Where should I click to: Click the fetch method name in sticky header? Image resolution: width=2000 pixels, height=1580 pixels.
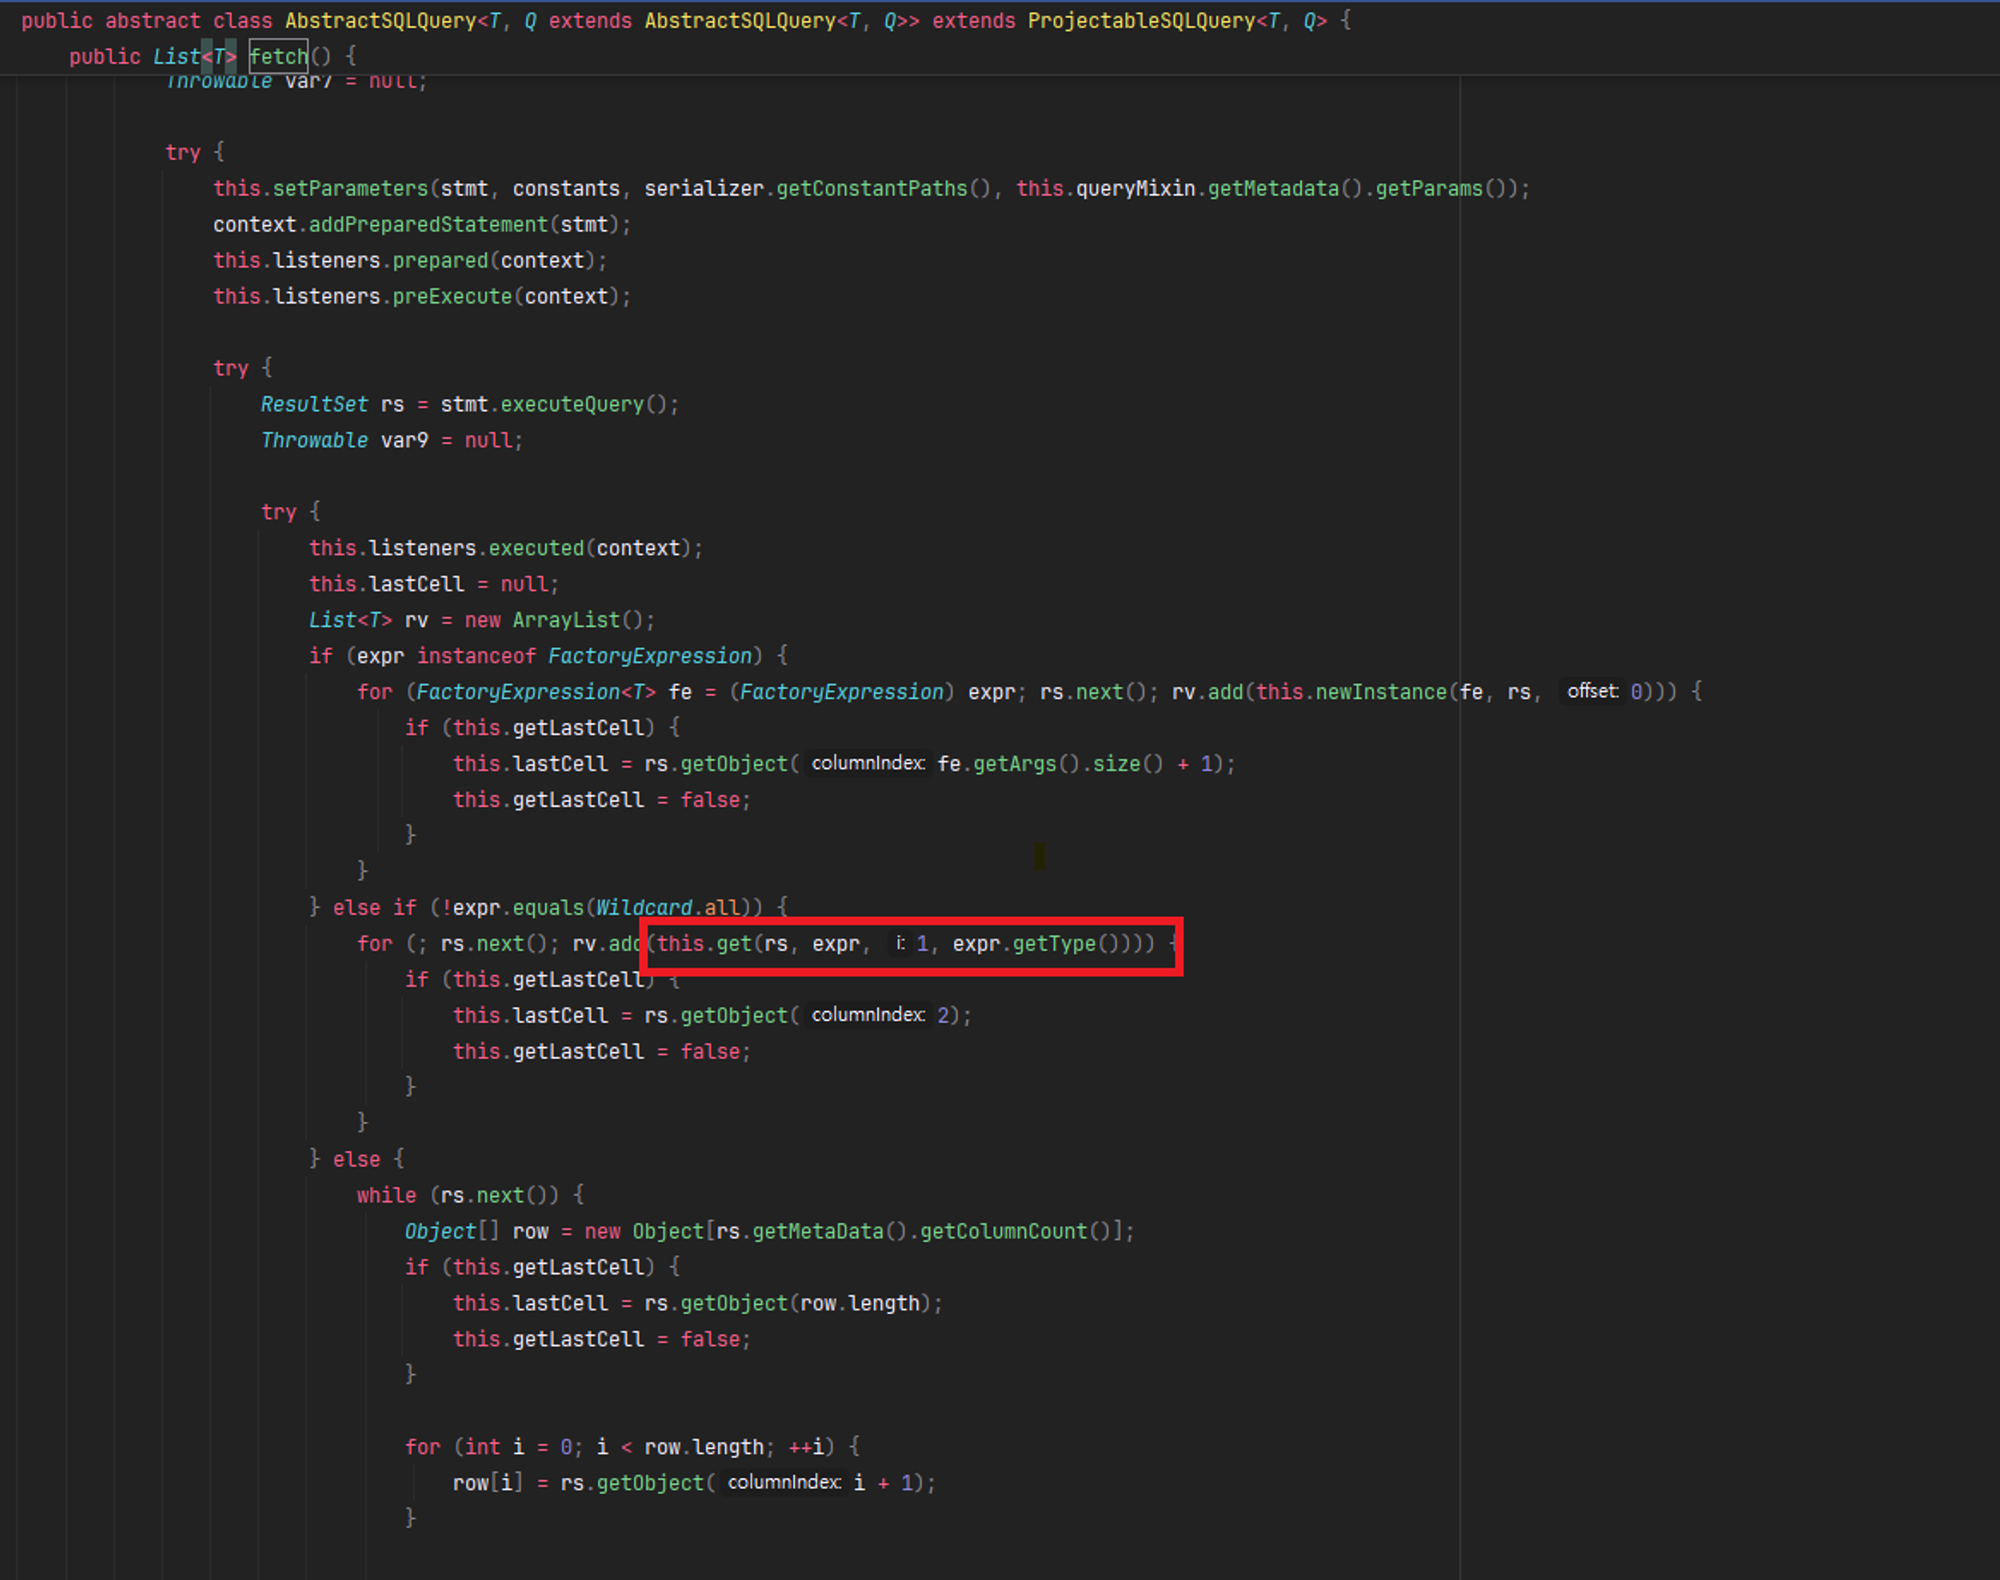278,56
